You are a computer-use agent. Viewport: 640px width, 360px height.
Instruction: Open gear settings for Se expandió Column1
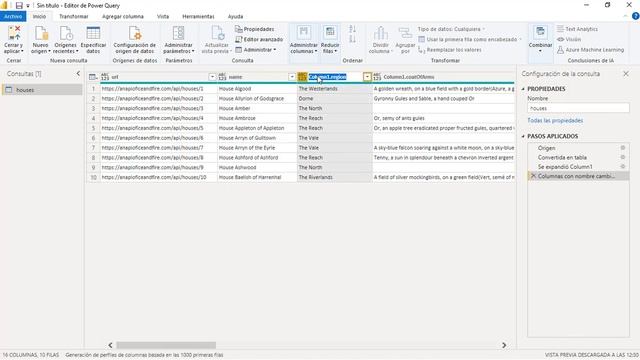tap(623, 167)
